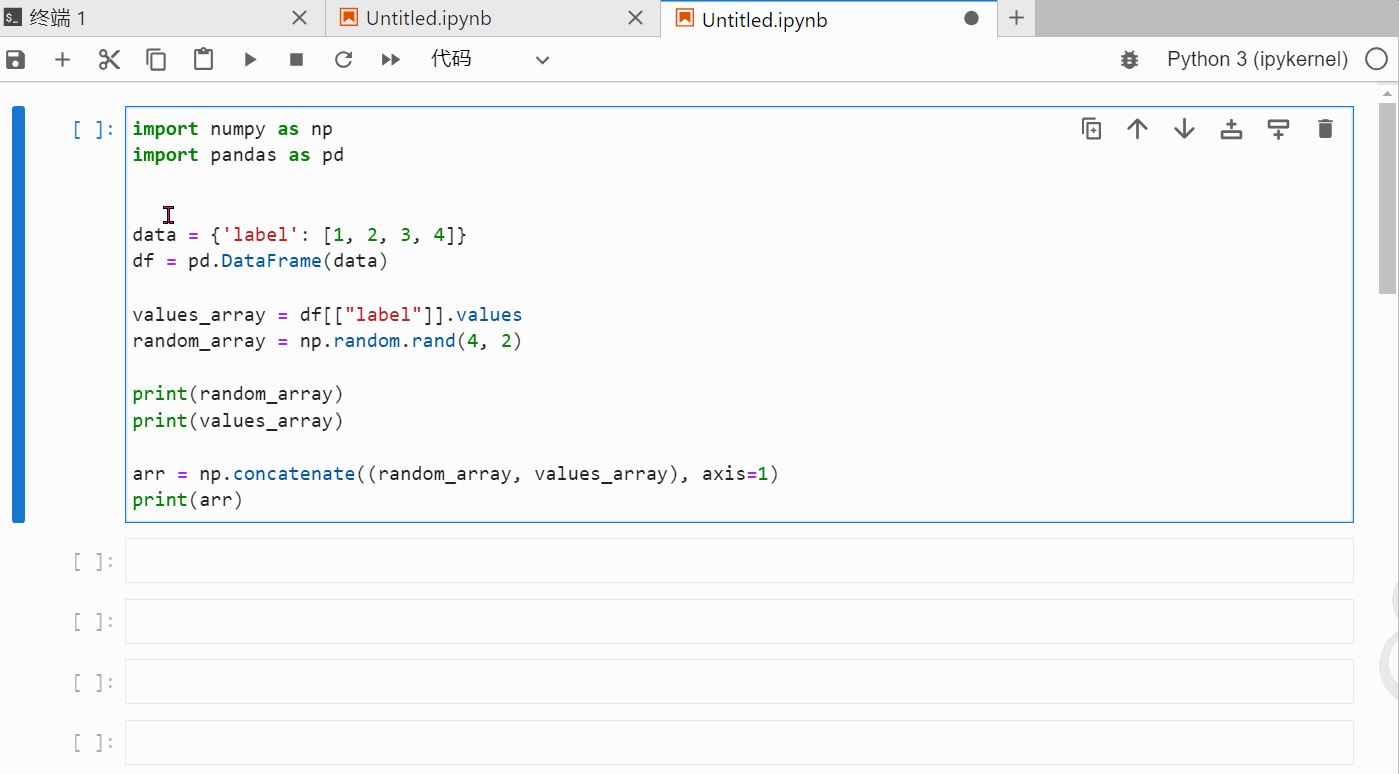Place cursor in data dictionary line
Viewport: 1399px width, 774px height.
coord(300,235)
